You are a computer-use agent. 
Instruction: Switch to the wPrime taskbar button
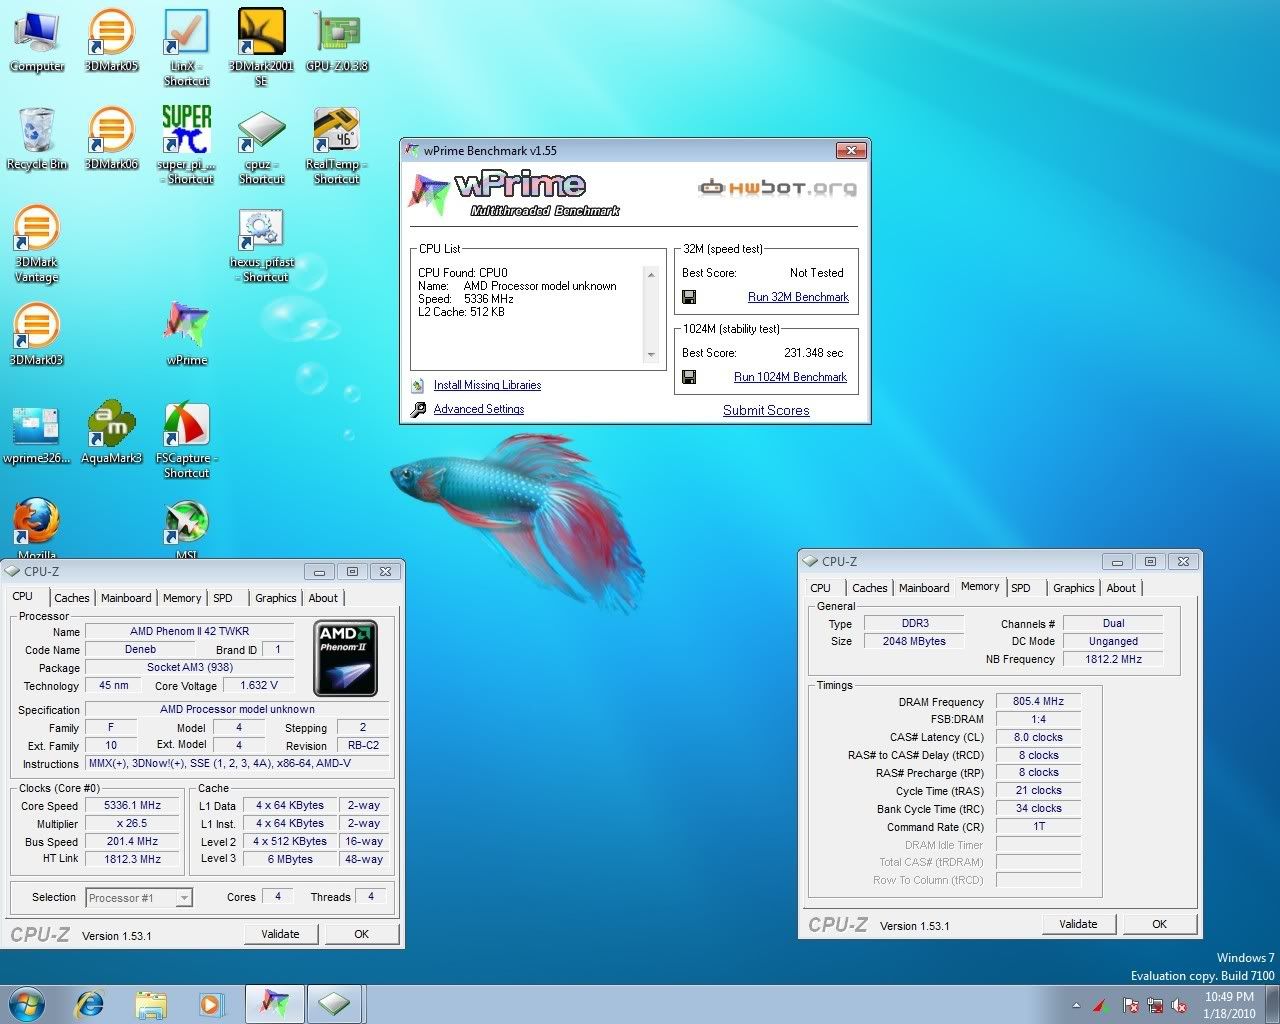(x=274, y=1003)
